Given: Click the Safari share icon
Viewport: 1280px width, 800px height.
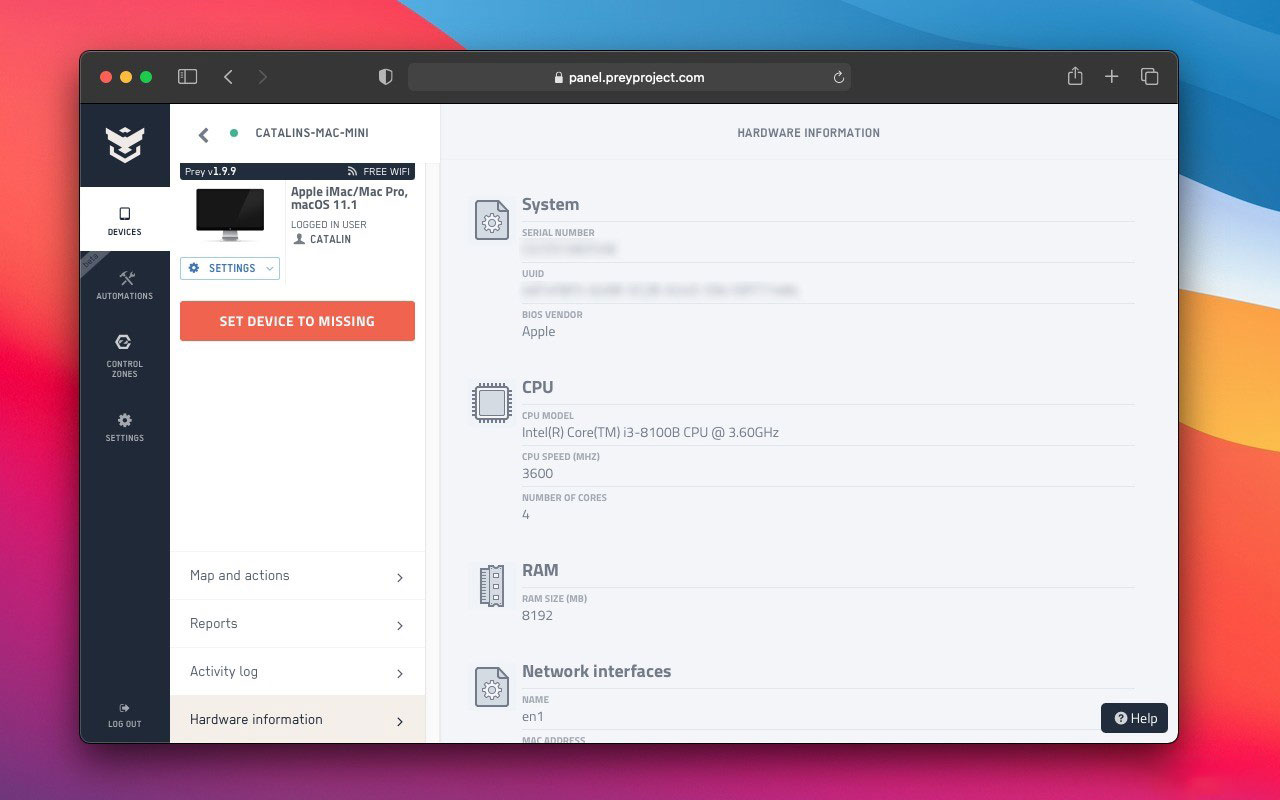Looking at the screenshot, I should click(x=1075, y=77).
